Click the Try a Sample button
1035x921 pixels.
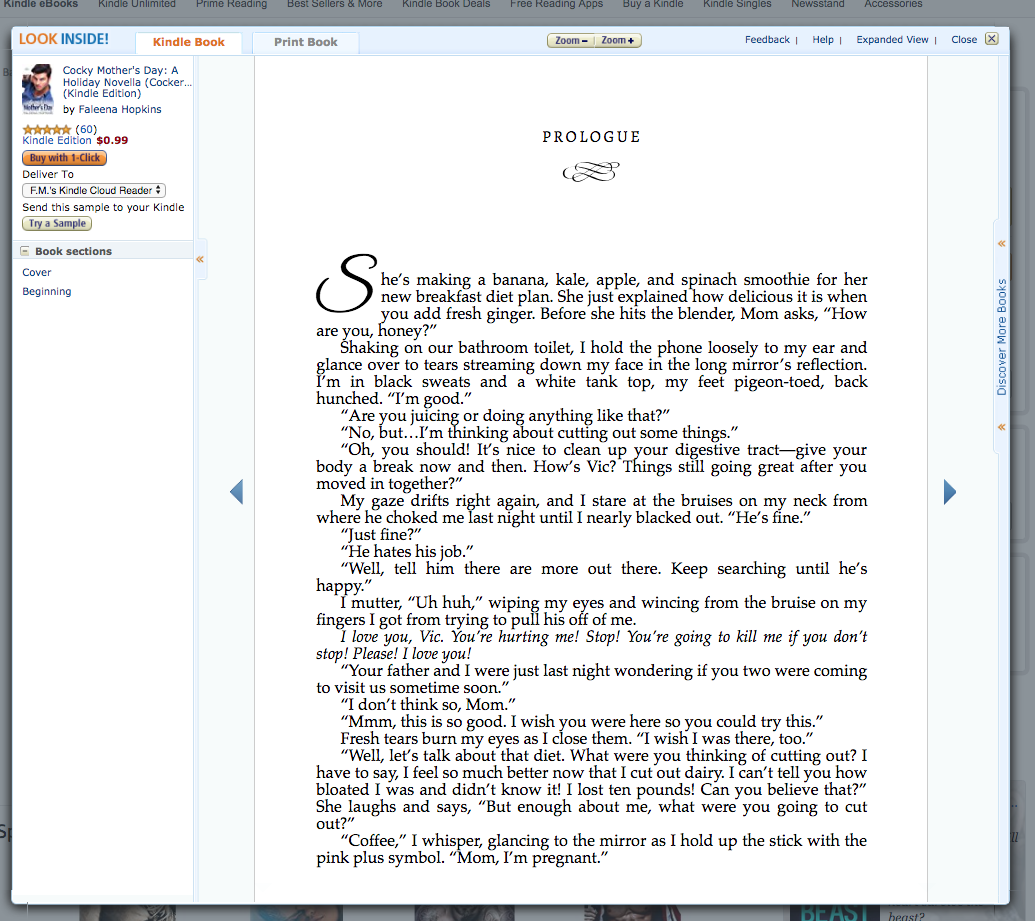[x=57, y=223]
